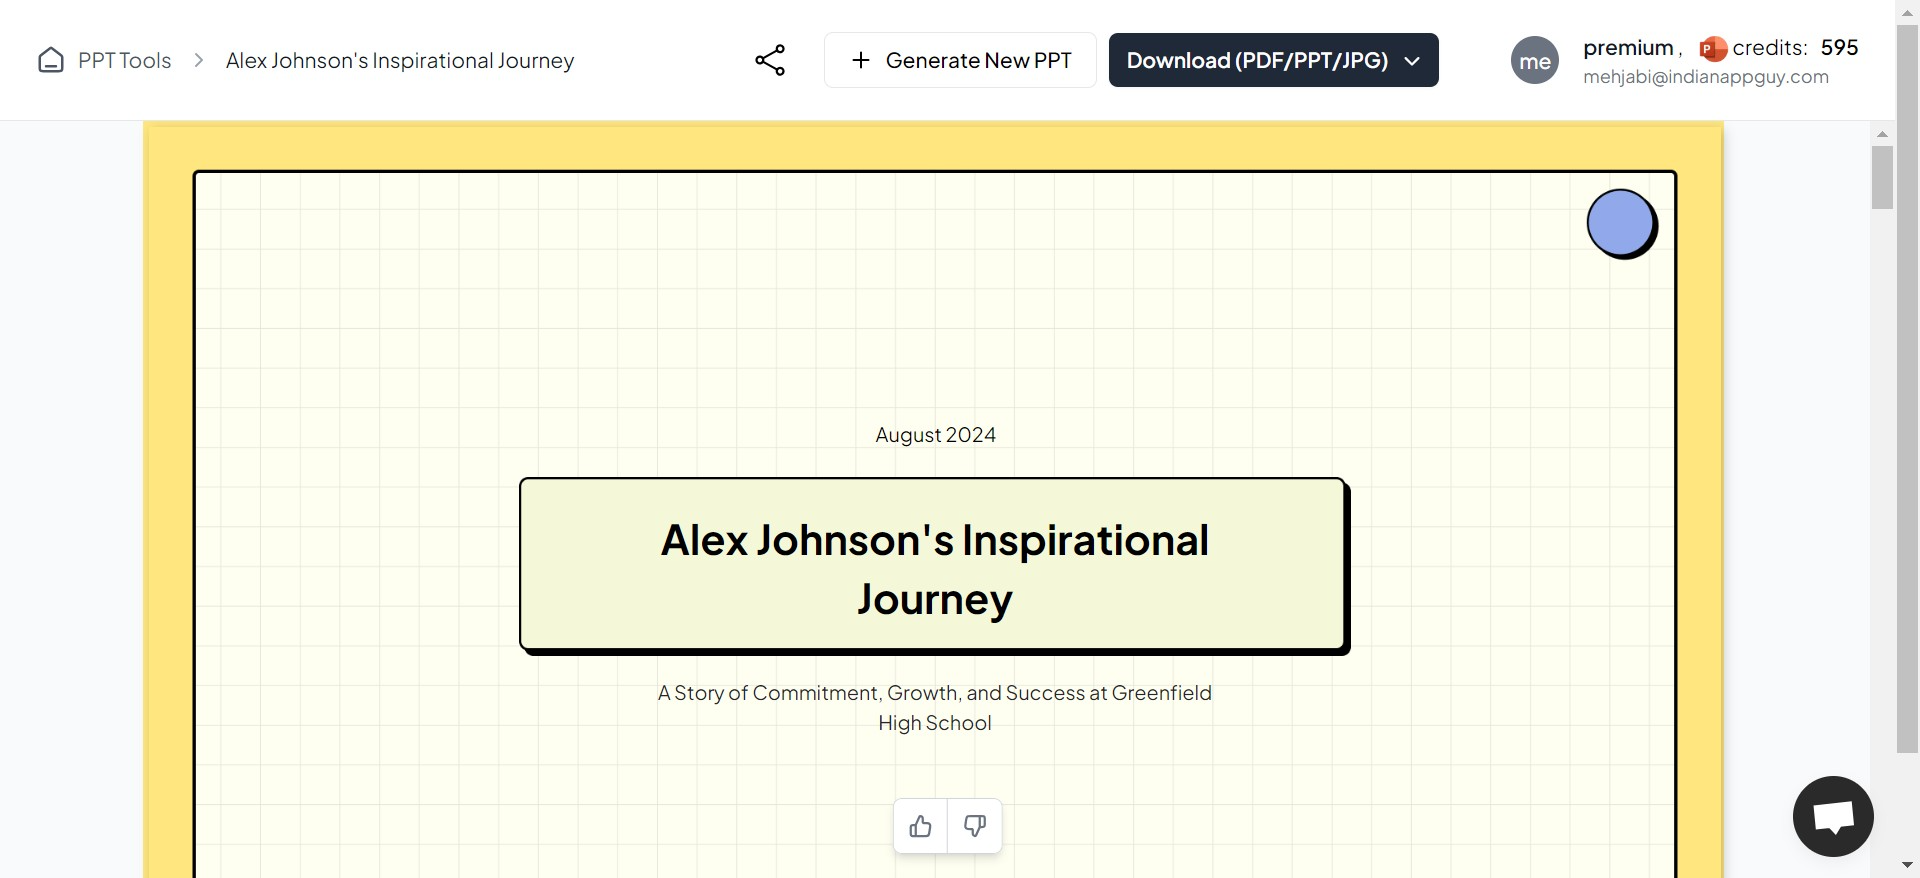Select the Alex Johnson's Inspirational Journey breadcrumb

(400, 61)
